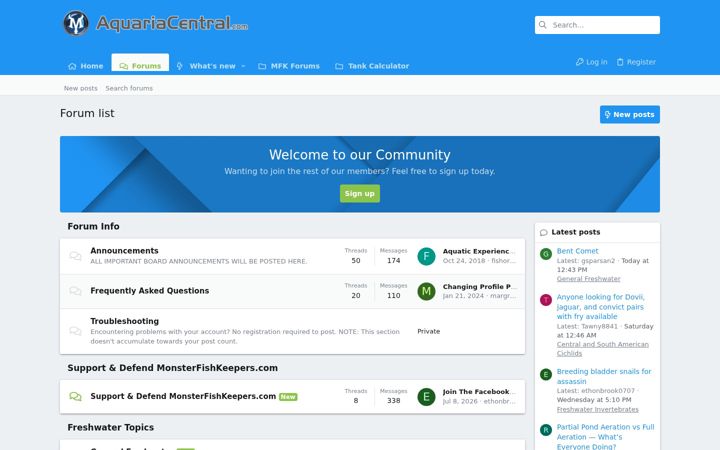Open Breeding bladder snails for assassin post
Screen dimensions: 720x450
point(604,376)
